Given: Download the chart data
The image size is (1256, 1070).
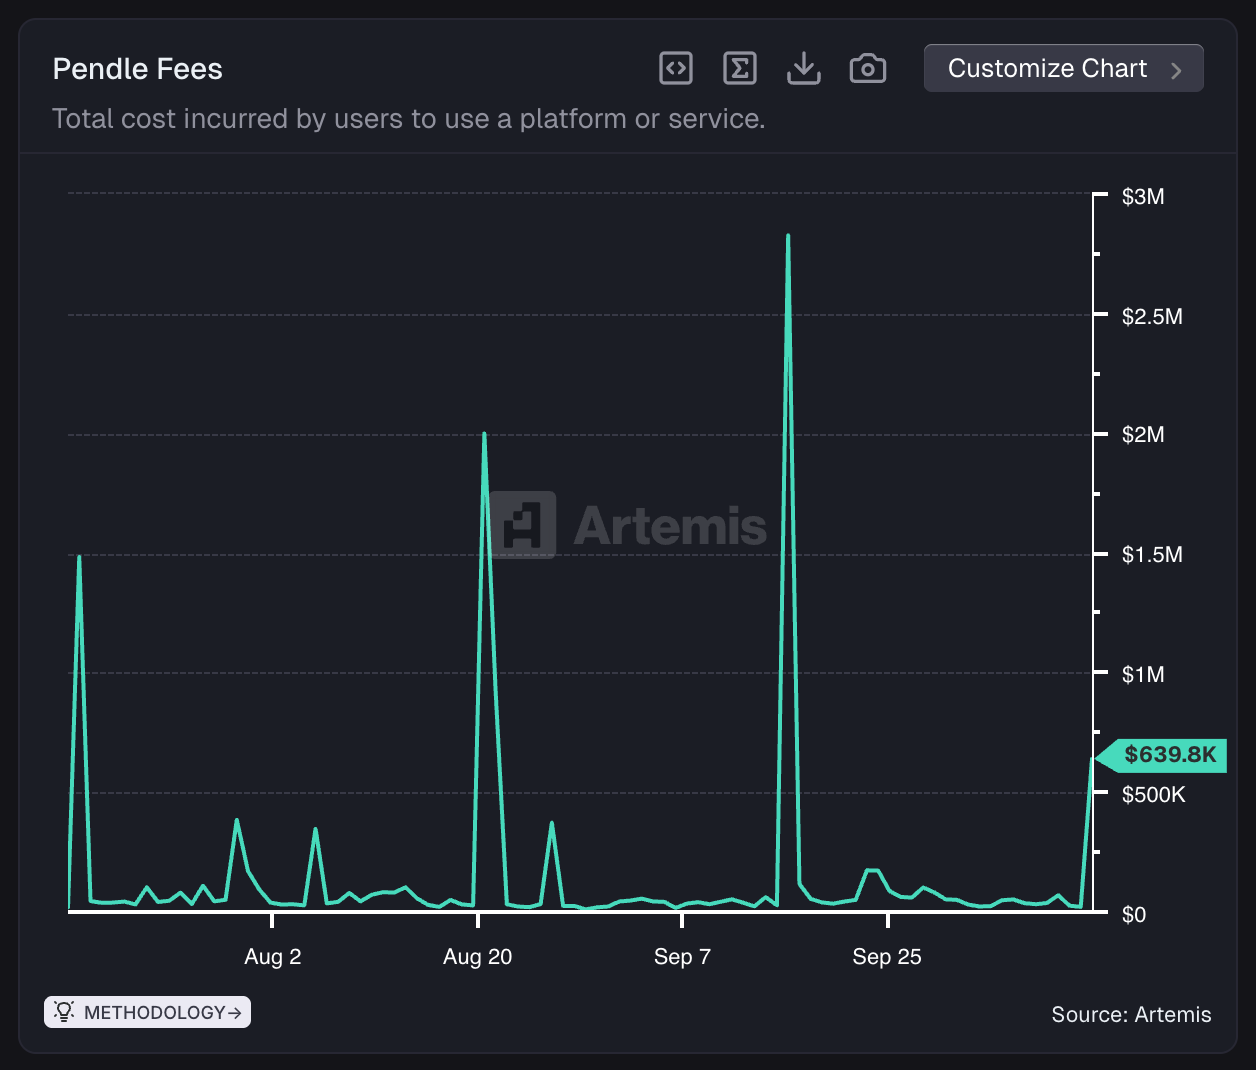Looking at the screenshot, I should pos(804,68).
